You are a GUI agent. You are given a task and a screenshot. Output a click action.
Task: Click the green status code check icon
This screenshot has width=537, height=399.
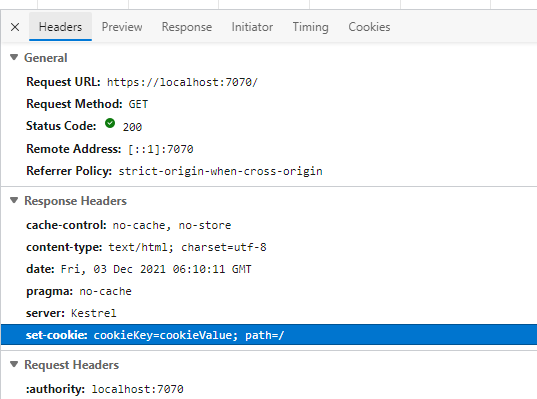tap(110, 123)
